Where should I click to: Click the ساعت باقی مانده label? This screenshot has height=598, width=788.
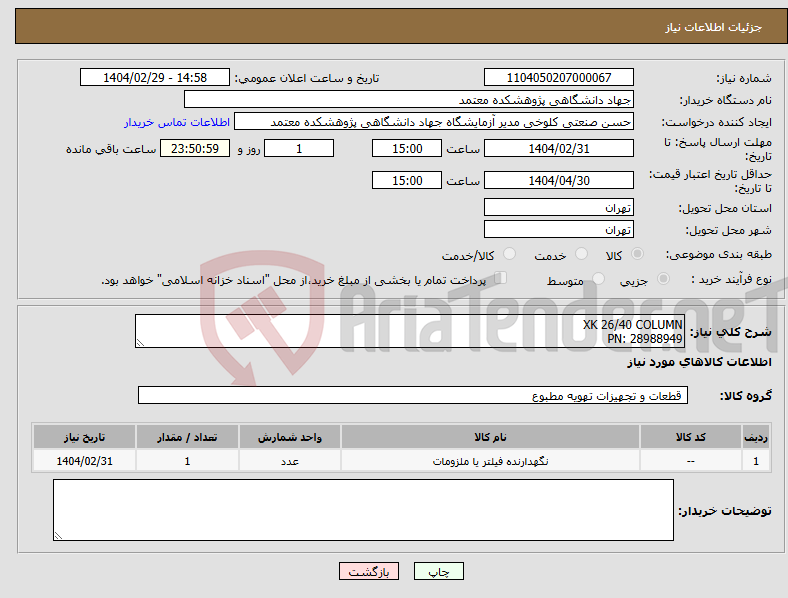click(111, 149)
